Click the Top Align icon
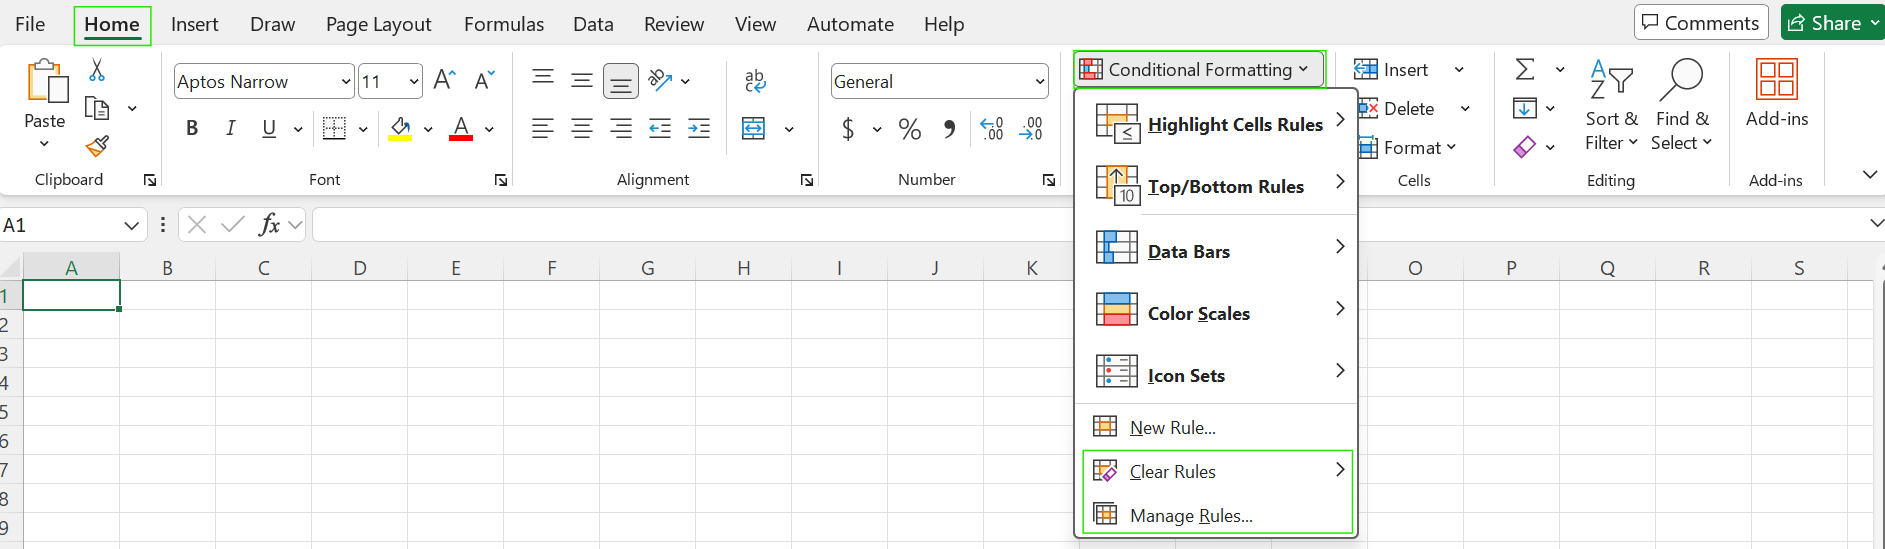1885x549 pixels. coord(543,80)
